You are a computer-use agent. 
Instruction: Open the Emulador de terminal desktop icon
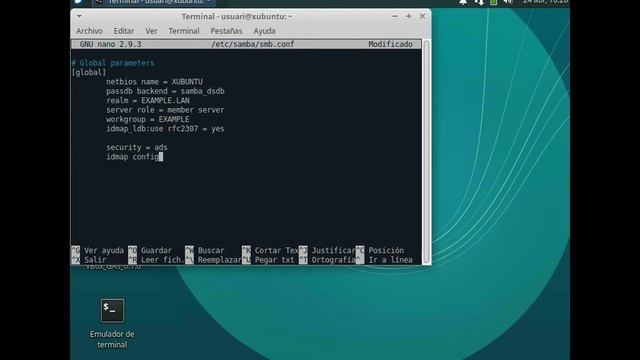pyautogui.click(x=112, y=323)
